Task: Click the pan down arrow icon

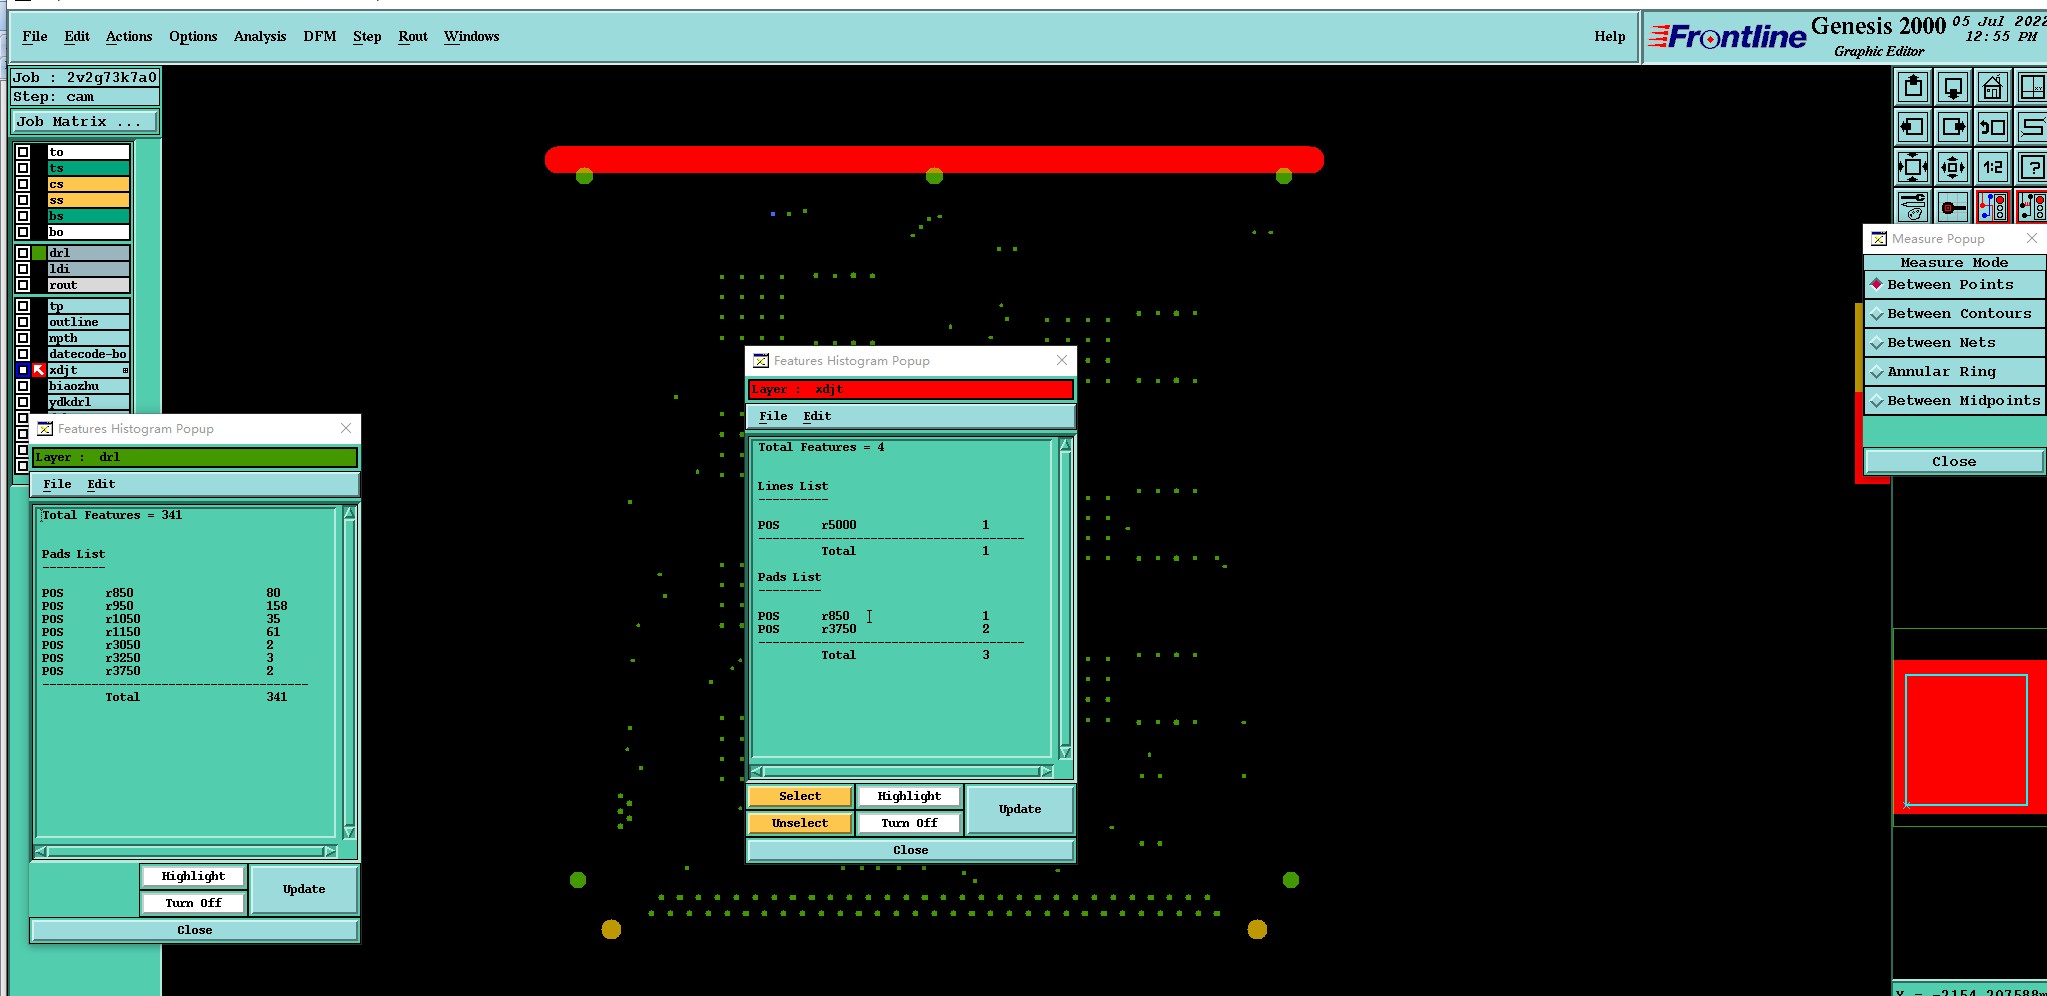Action: [x=1953, y=87]
